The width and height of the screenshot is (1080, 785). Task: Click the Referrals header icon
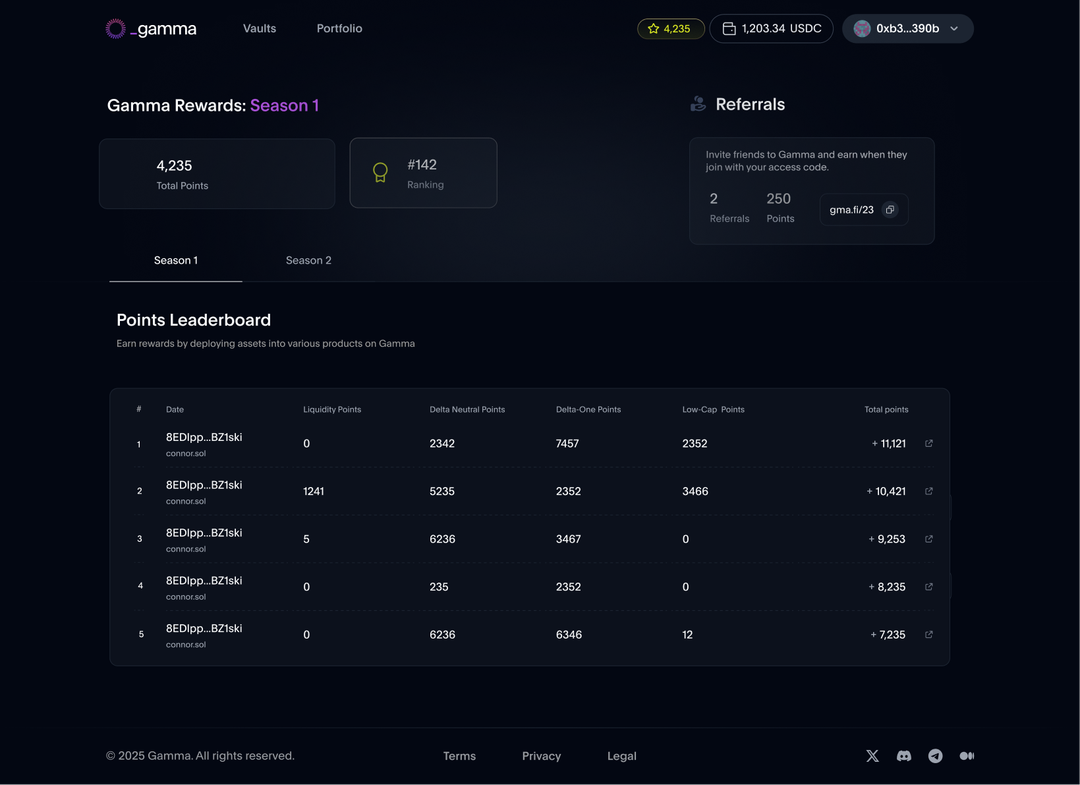pos(698,104)
